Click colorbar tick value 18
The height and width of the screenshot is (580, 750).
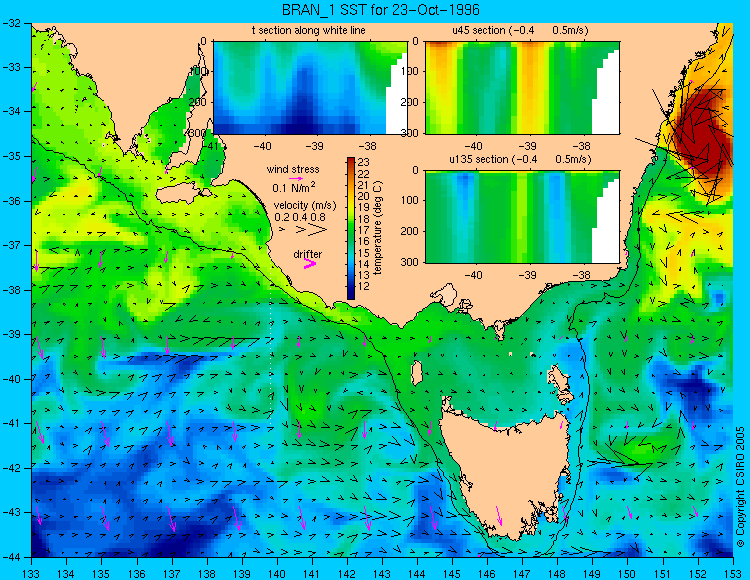click(364, 219)
